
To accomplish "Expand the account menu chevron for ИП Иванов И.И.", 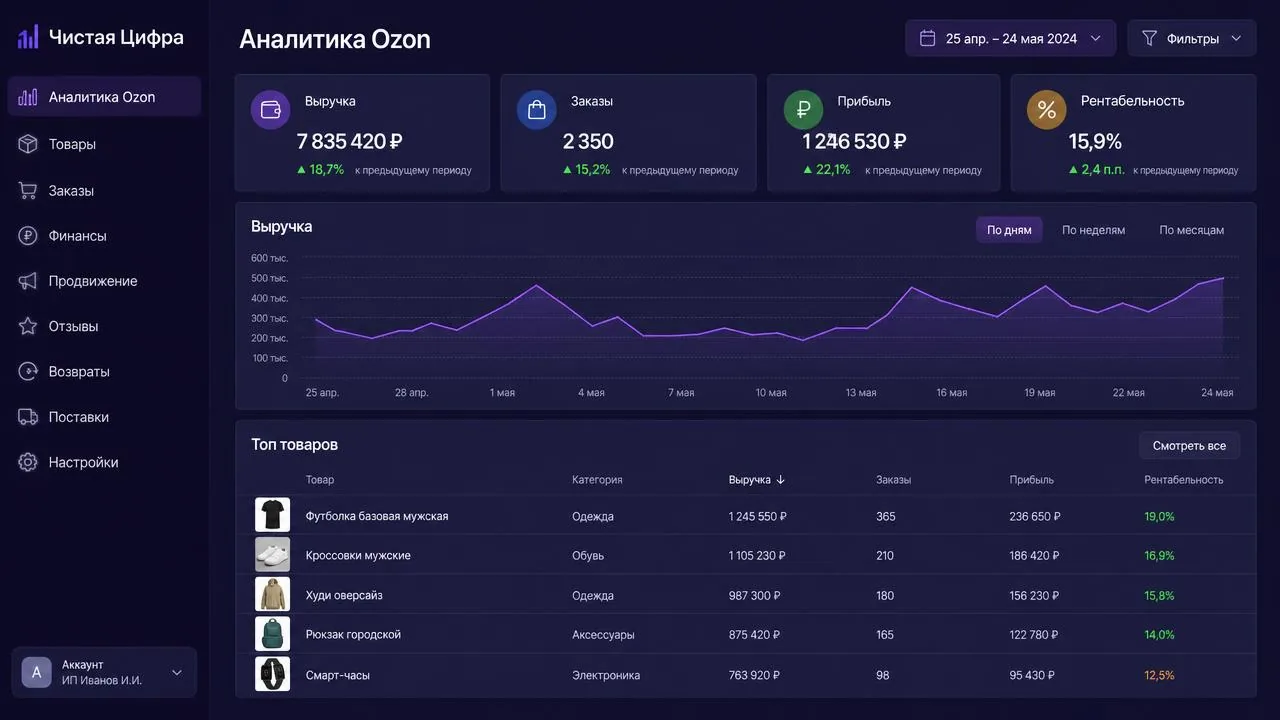I will tap(177, 672).
